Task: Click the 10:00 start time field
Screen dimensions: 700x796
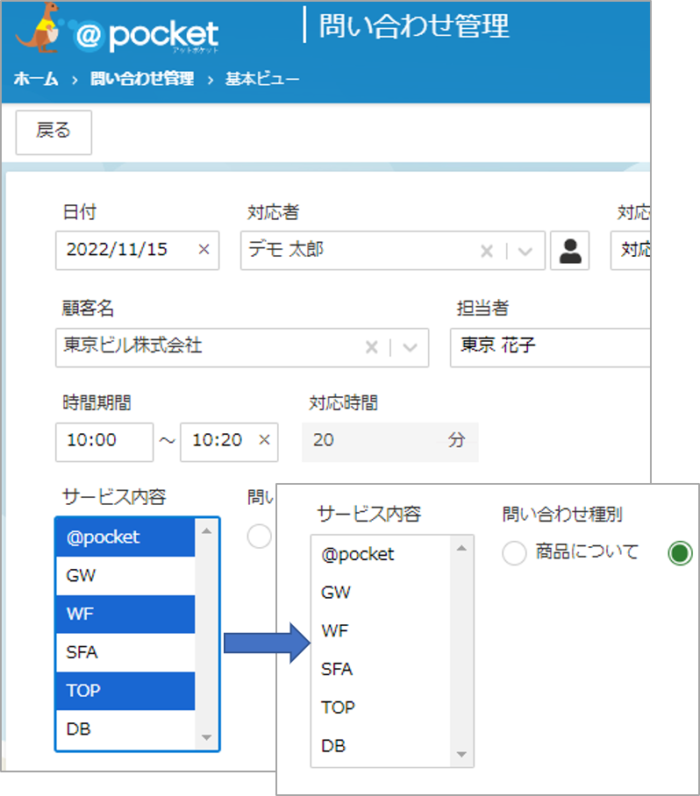Action: tap(104, 442)
